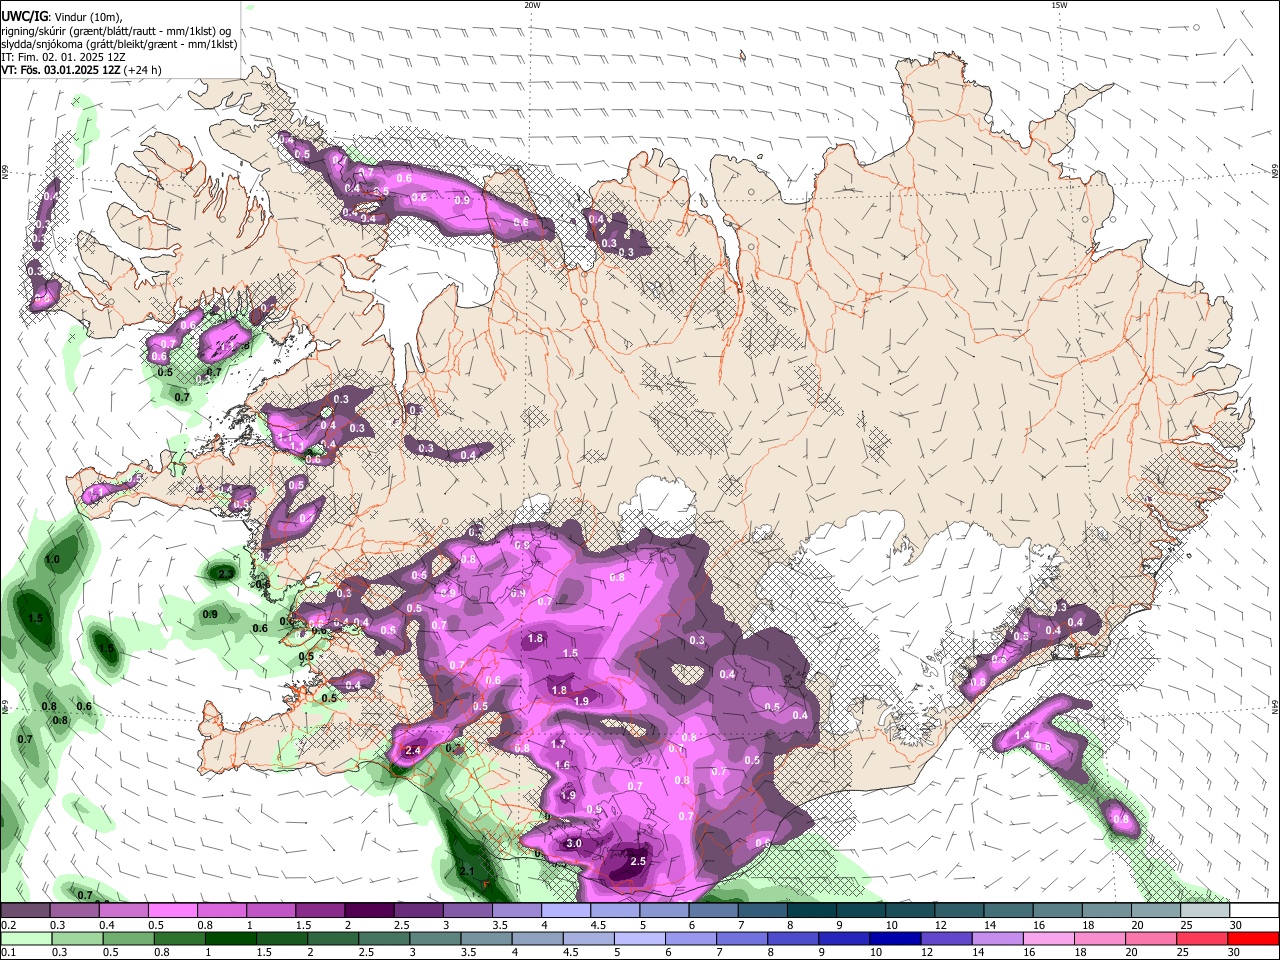Image resolution: width=1280 pixels, height=960 pixels.
Task: Click the '1.0' value over the western sea
Action: click(x=52, y=560)
